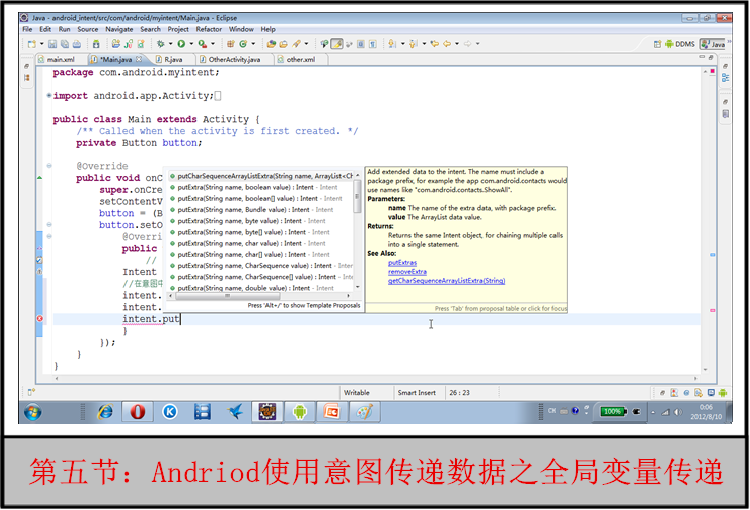This screenshot has height=510, width=750.
Task: Click the External Tools run icon
Action: point(203,44)
